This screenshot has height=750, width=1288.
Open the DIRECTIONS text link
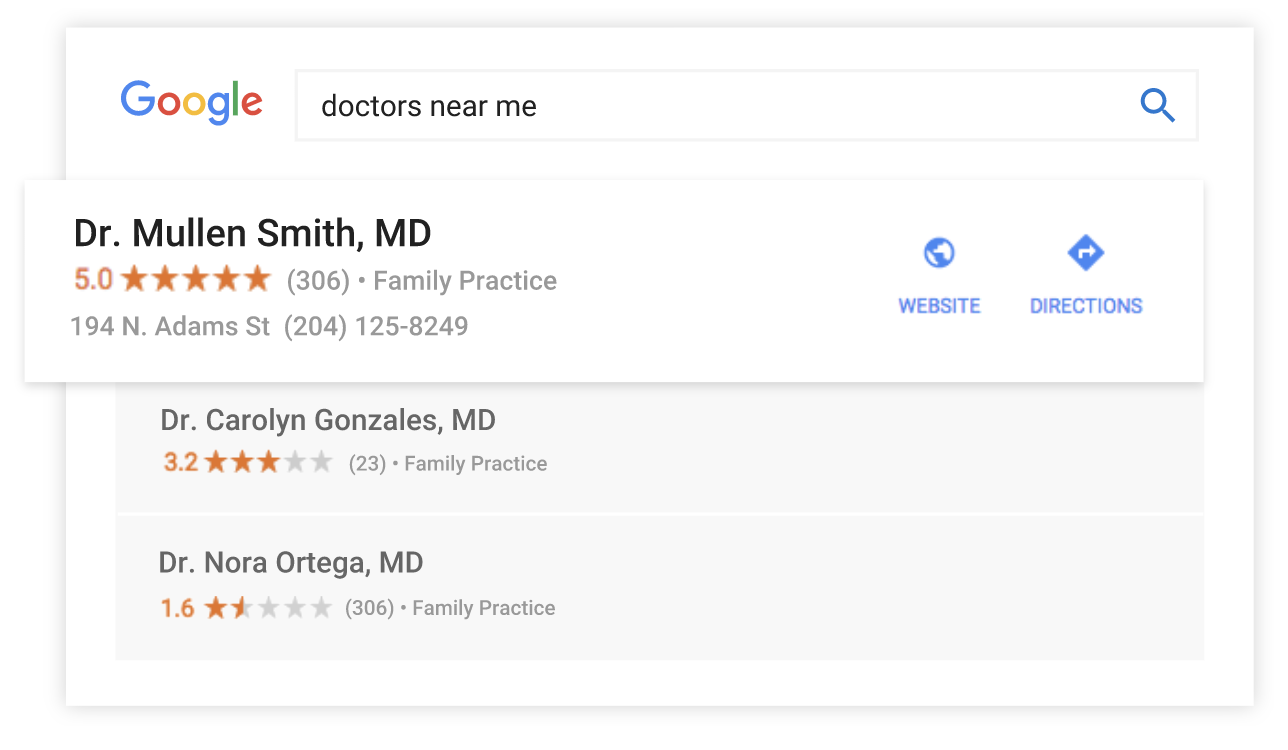click(x=1086, y=306)
